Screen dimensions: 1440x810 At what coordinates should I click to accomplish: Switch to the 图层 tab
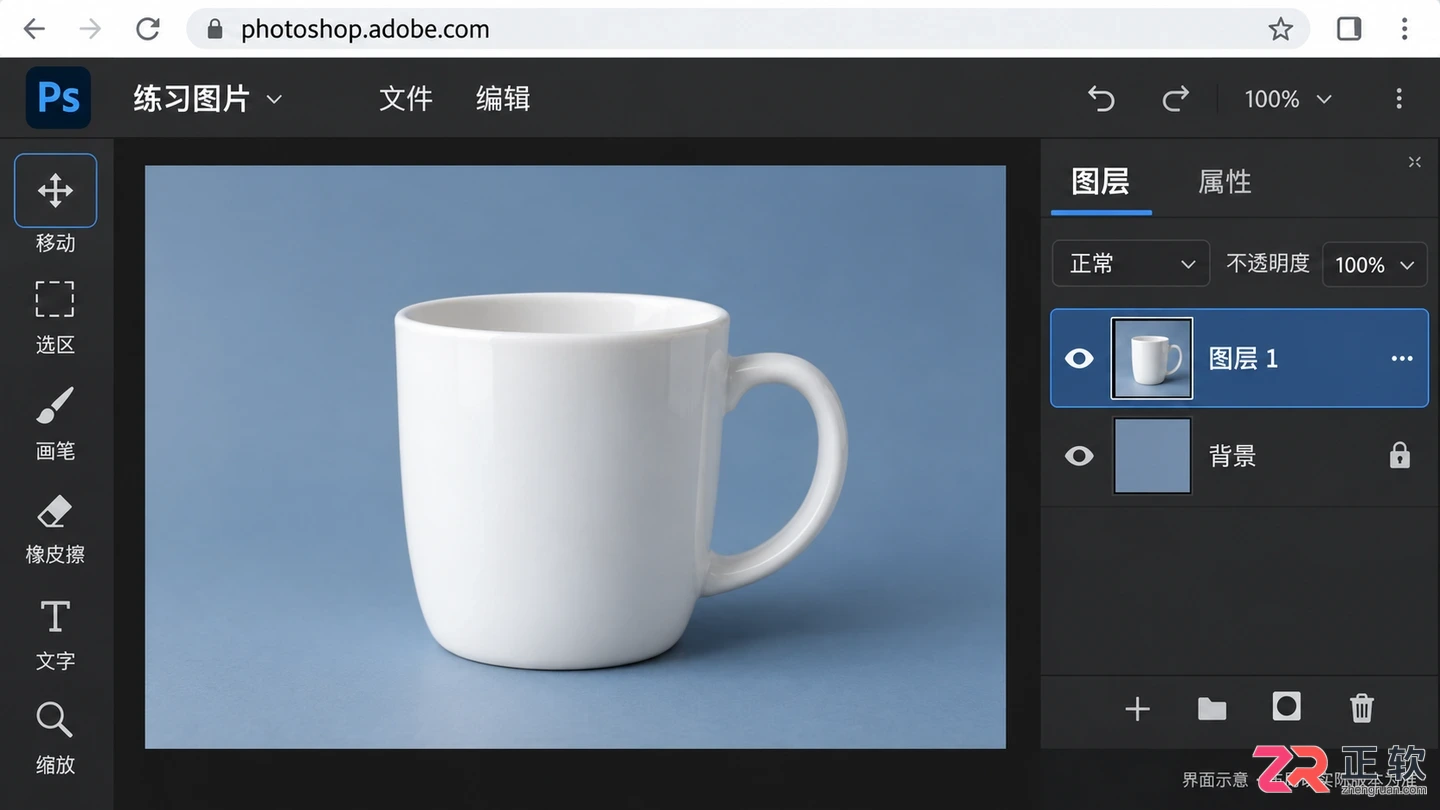click(1101, 182)
